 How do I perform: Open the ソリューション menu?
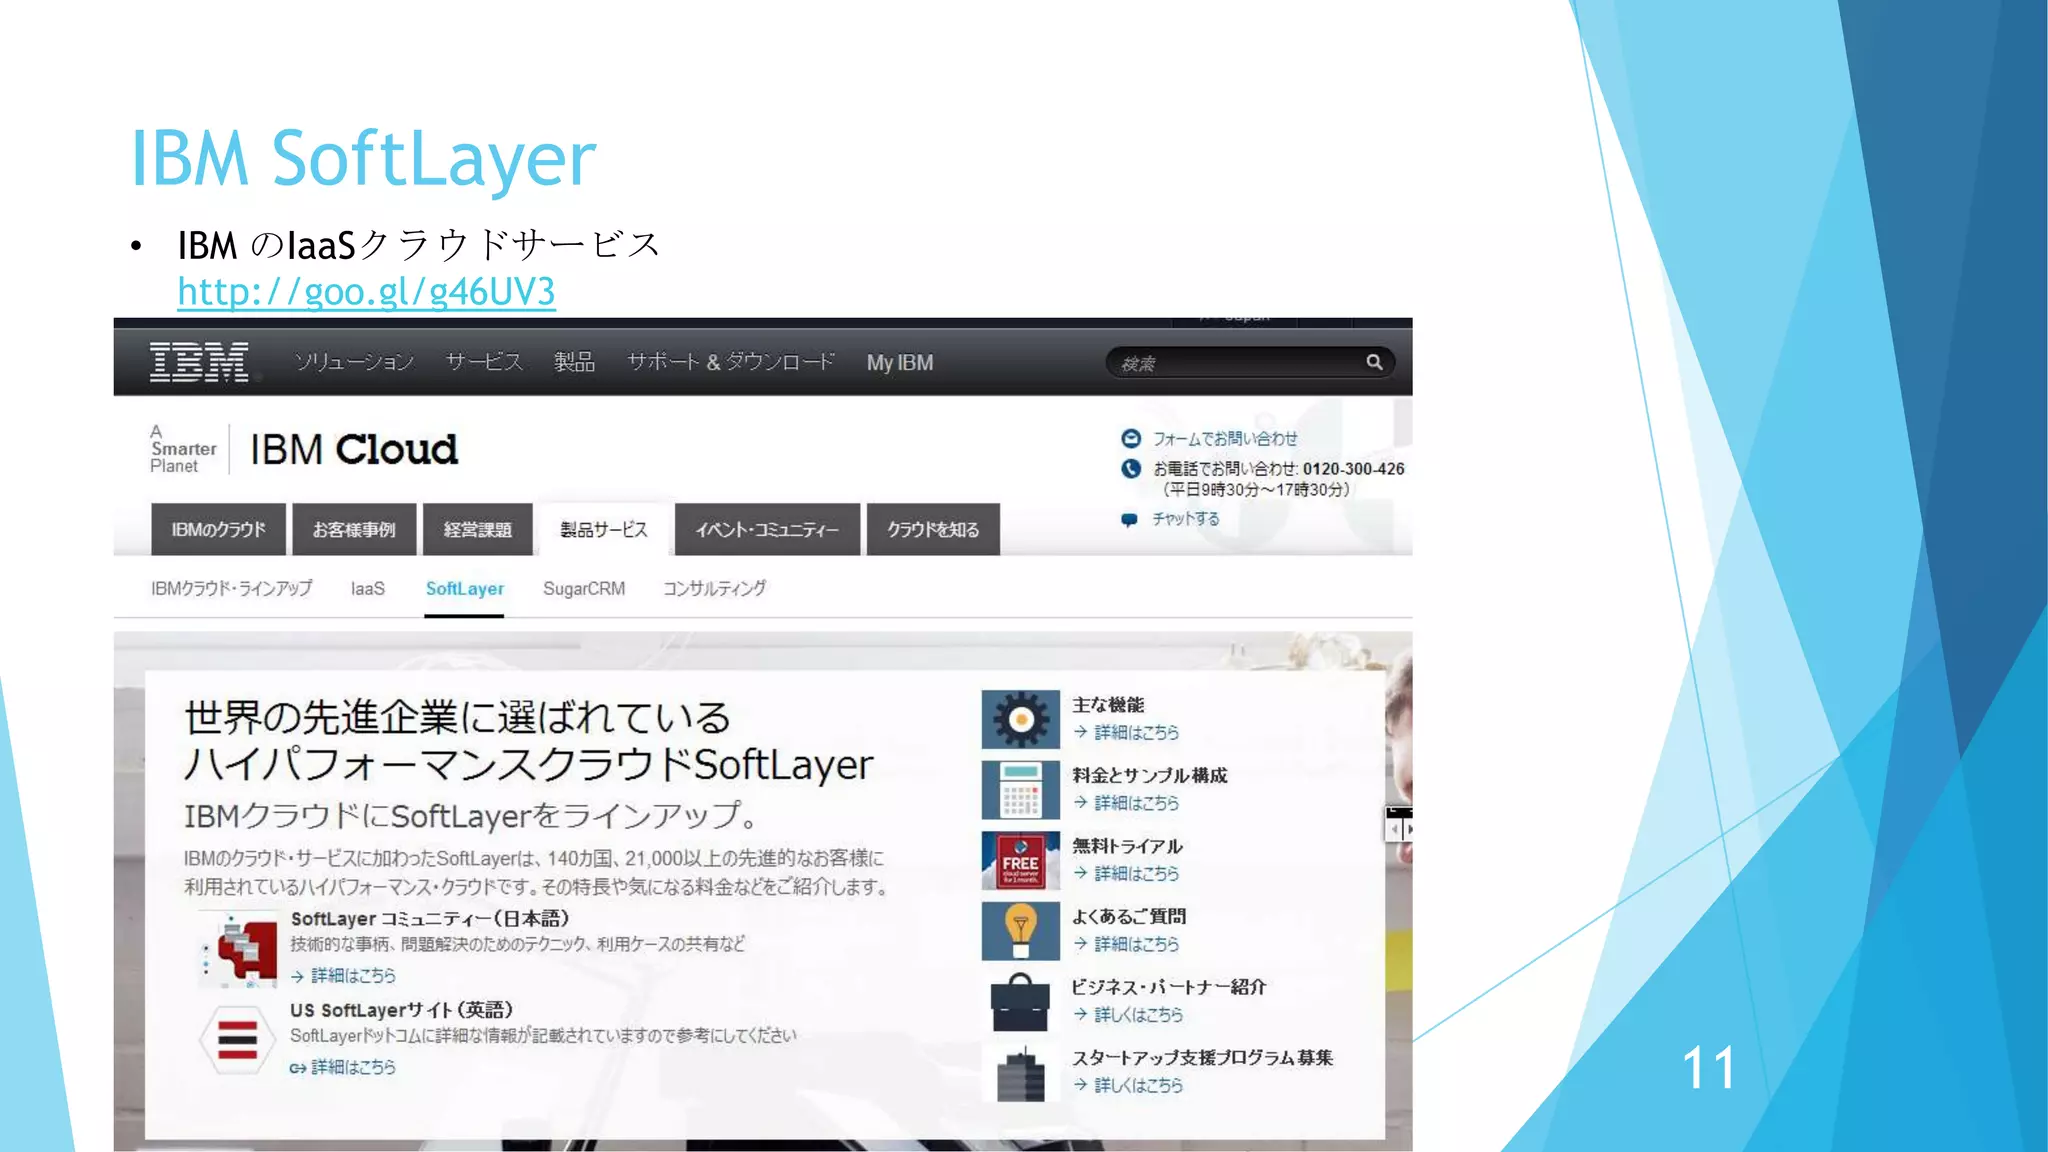[354, 362]
